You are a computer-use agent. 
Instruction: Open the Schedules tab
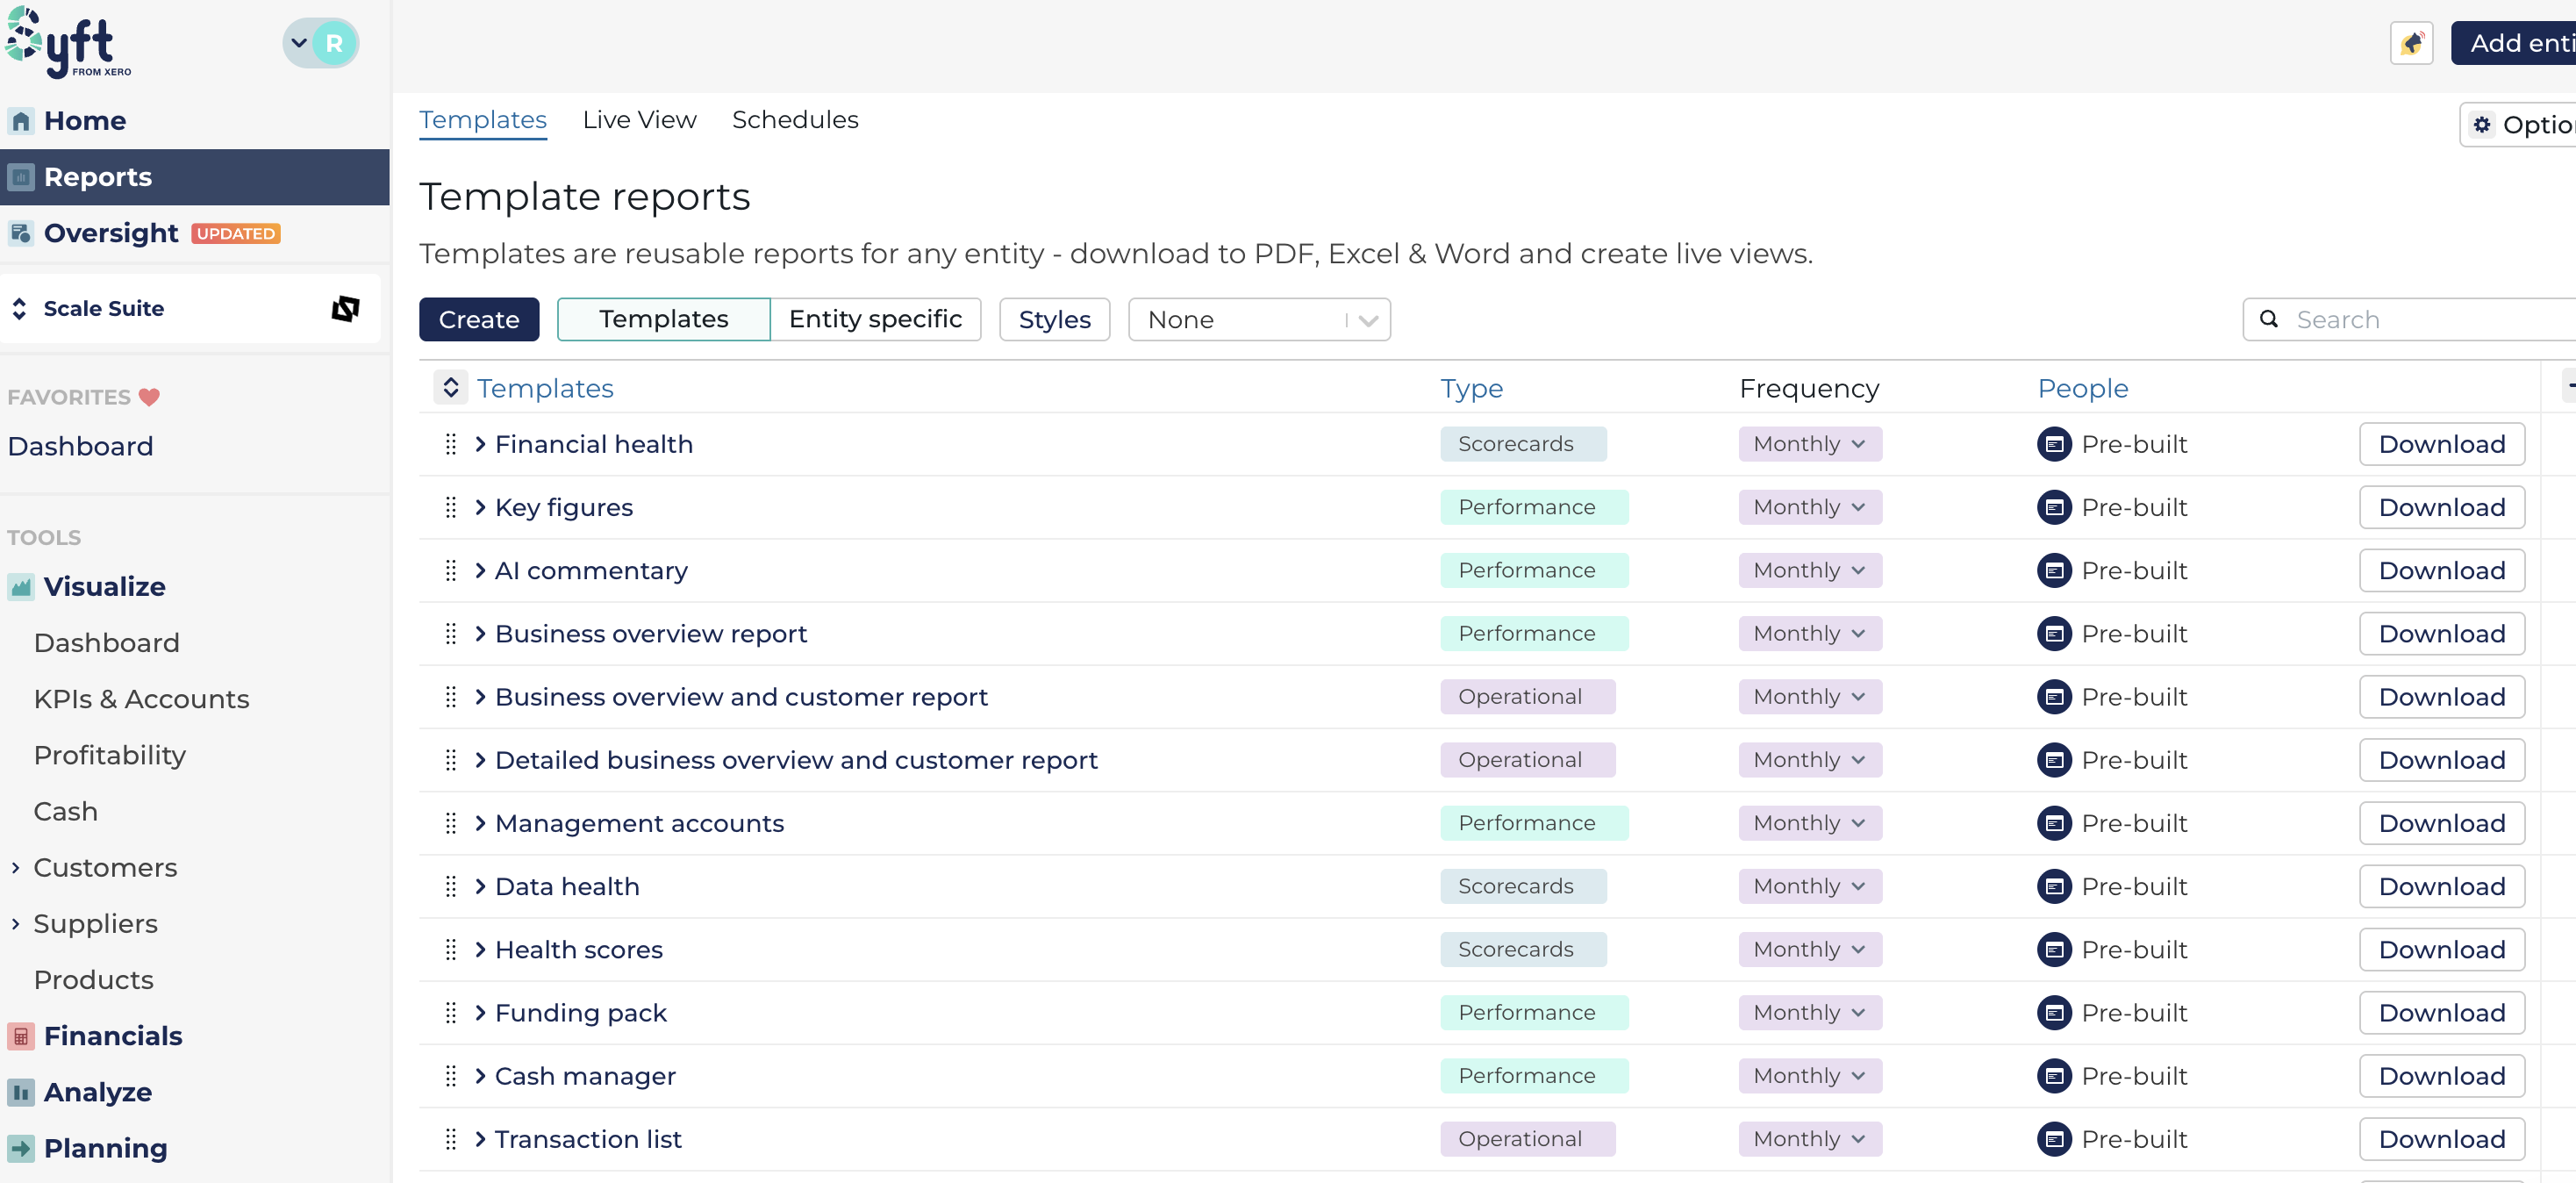[x=795, y=120]
